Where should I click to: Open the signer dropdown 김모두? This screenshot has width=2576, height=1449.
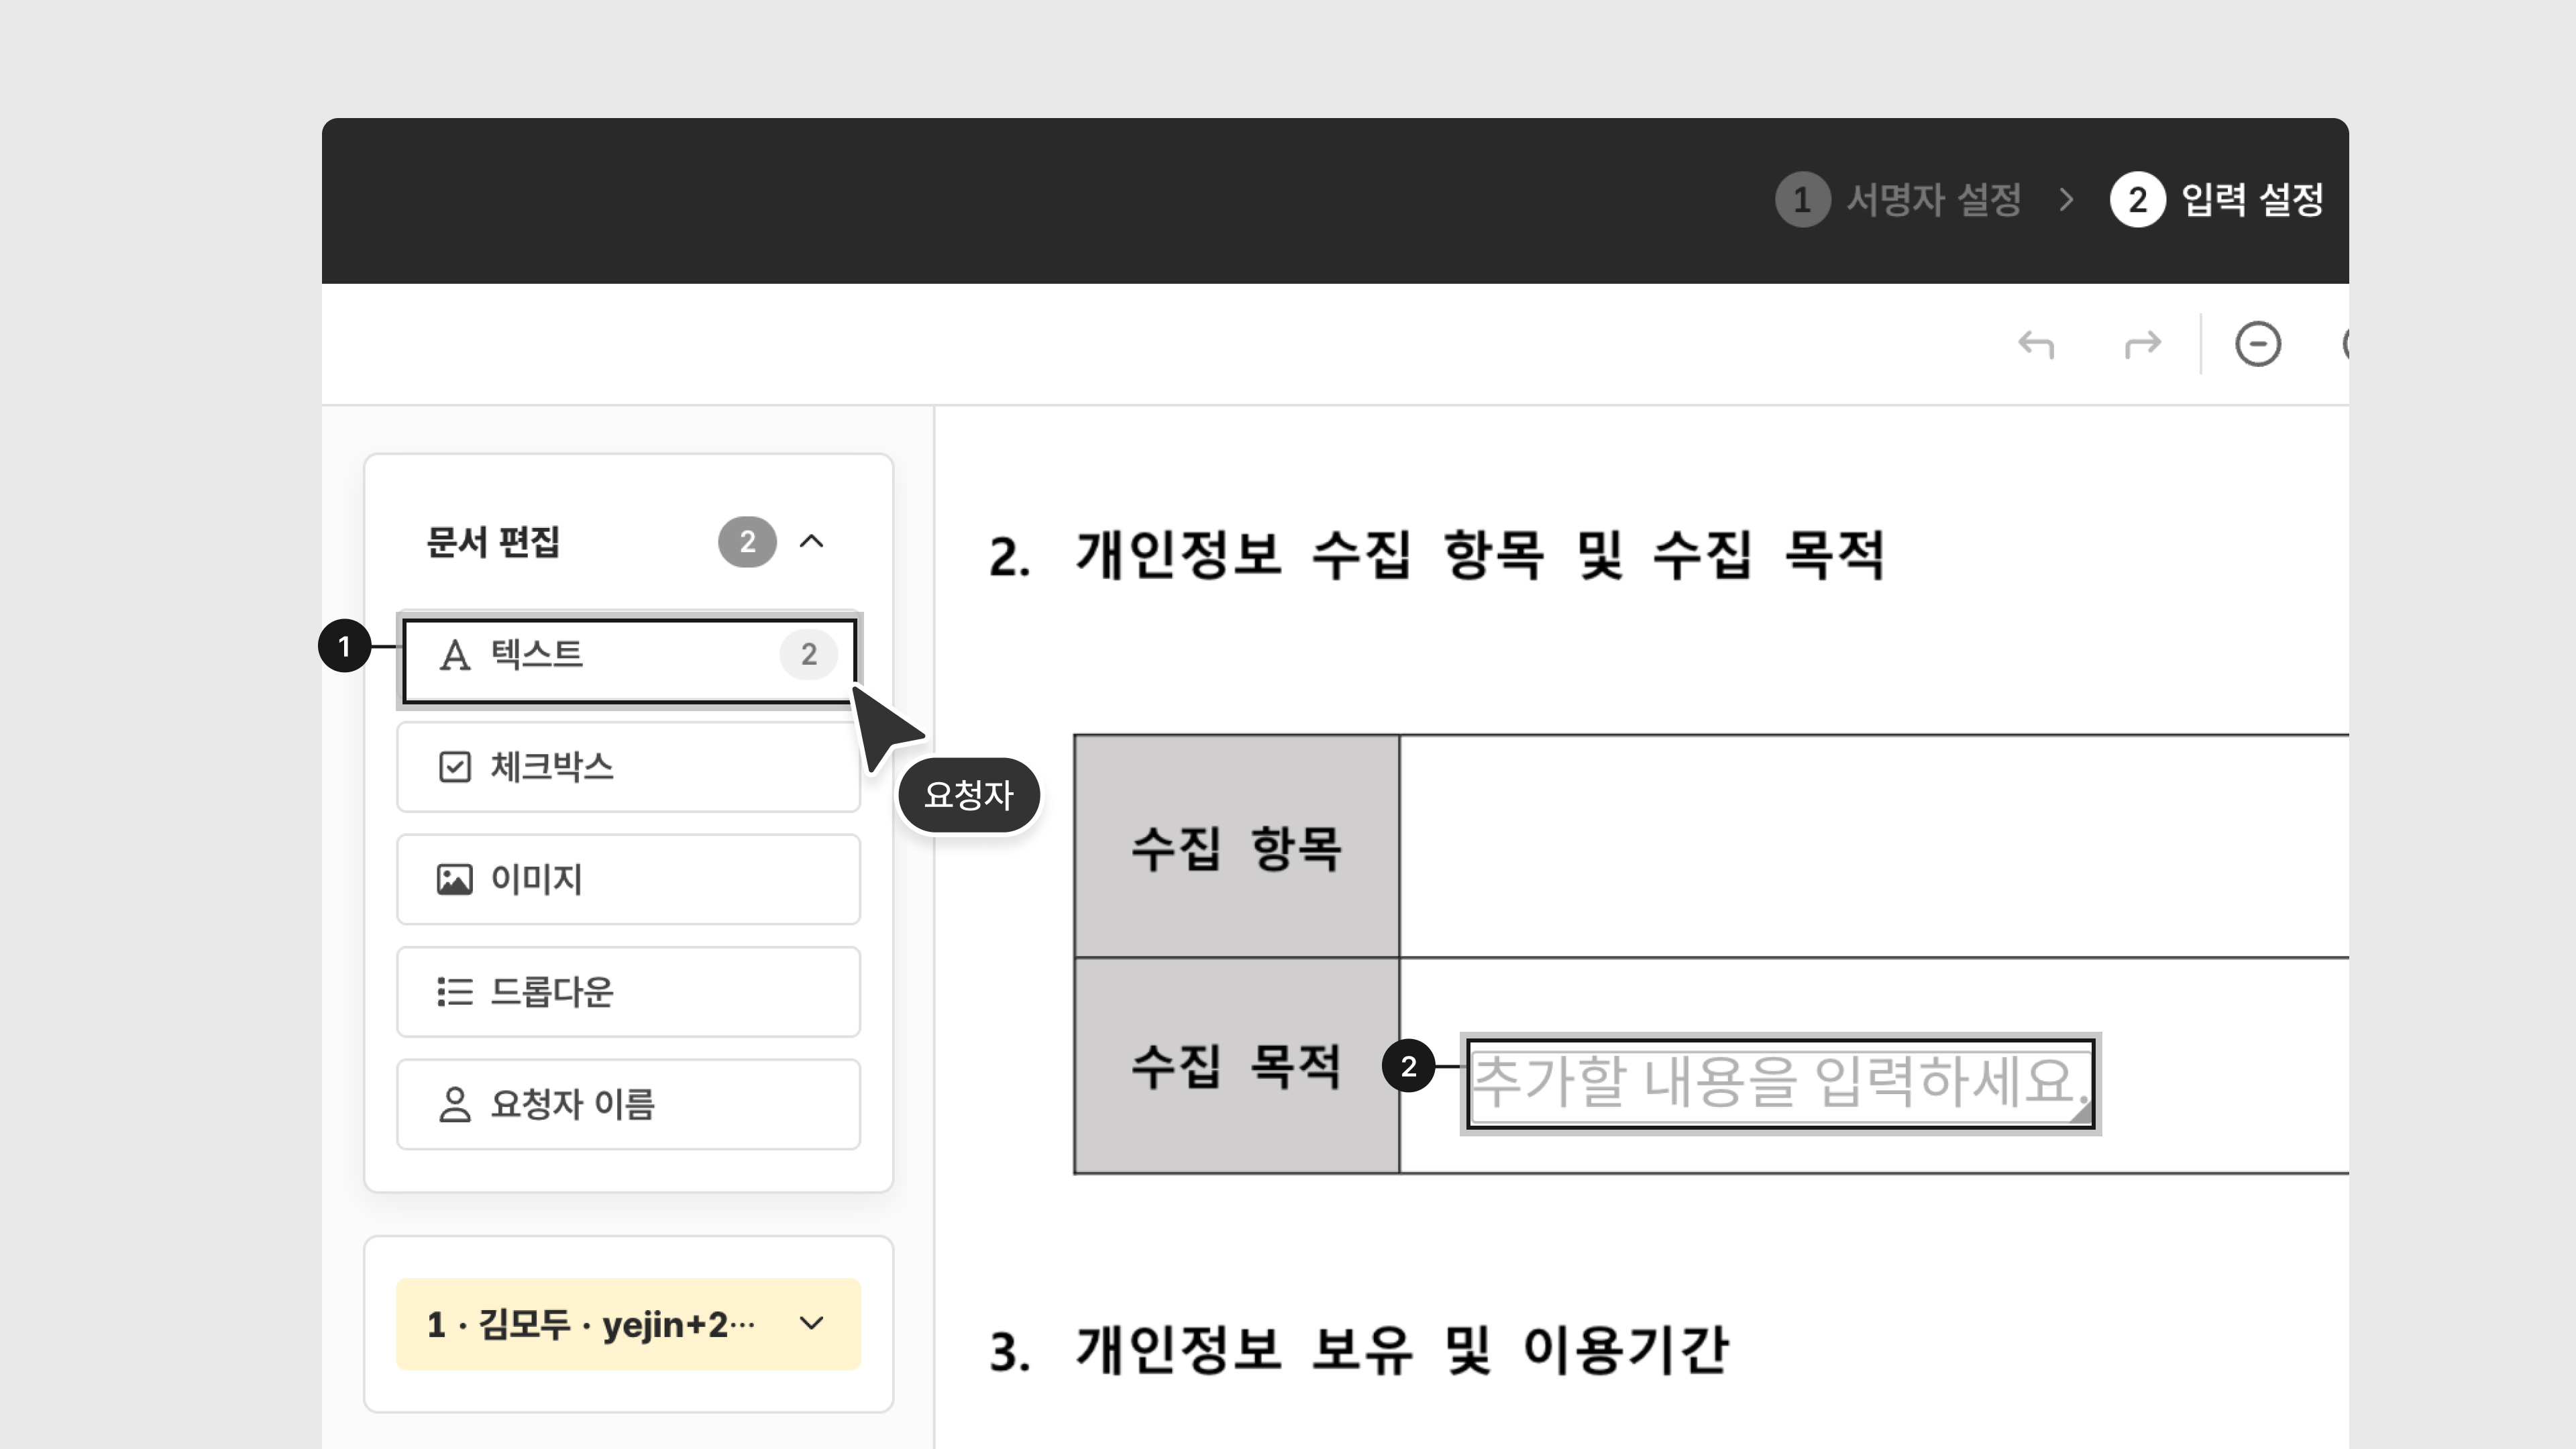pos(627,1324)
